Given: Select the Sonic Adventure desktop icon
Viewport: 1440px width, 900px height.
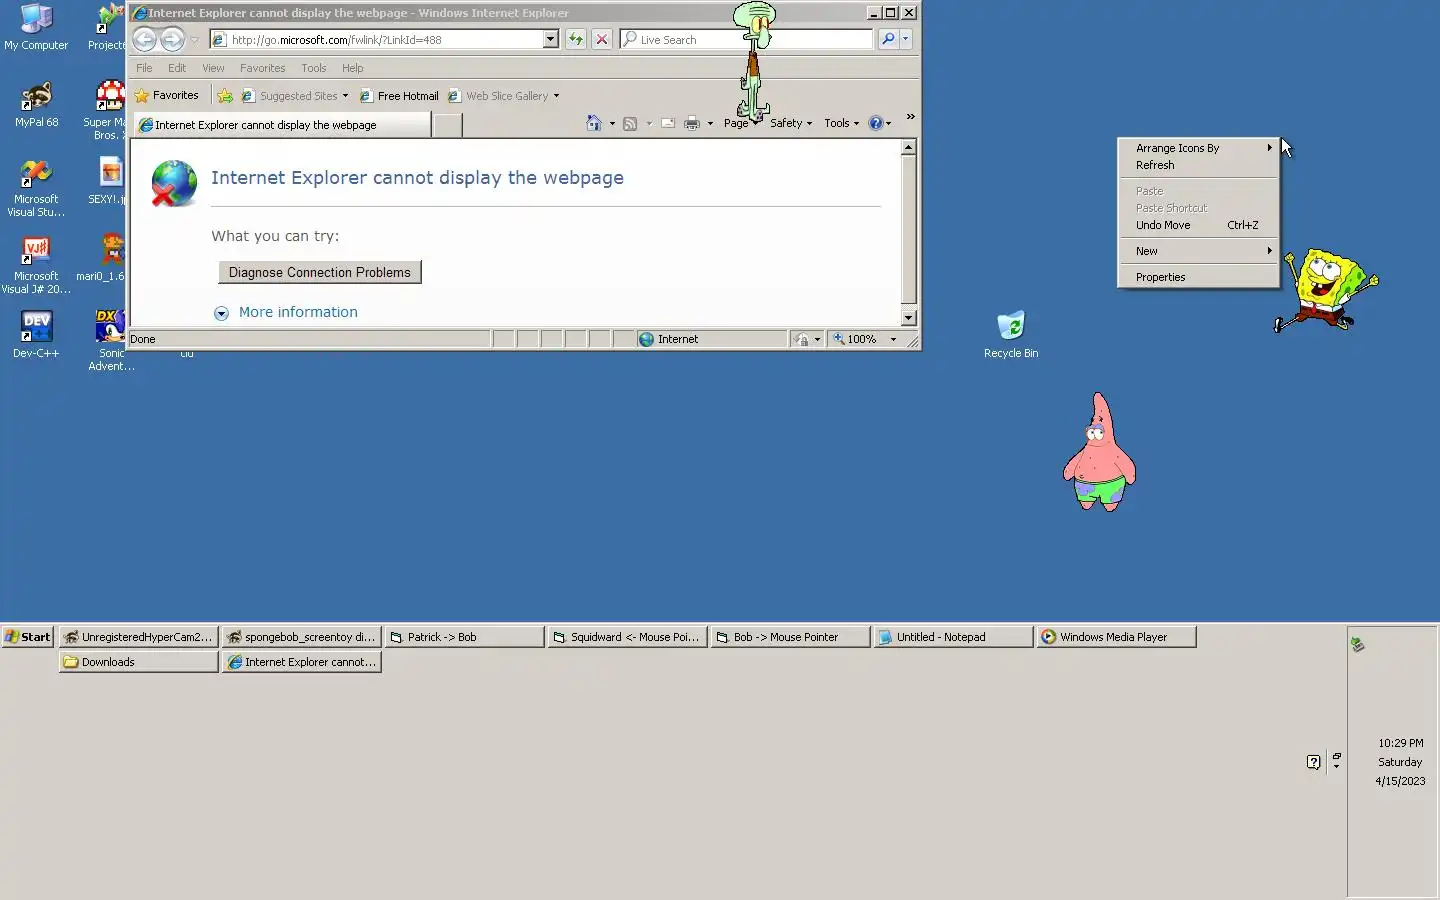Looking at the screenshot, I should click(110, 340).
